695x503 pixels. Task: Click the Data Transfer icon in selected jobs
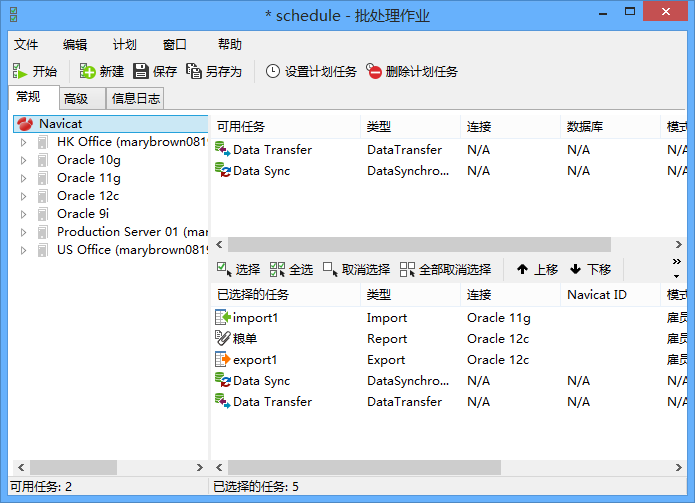click(223, 401)
